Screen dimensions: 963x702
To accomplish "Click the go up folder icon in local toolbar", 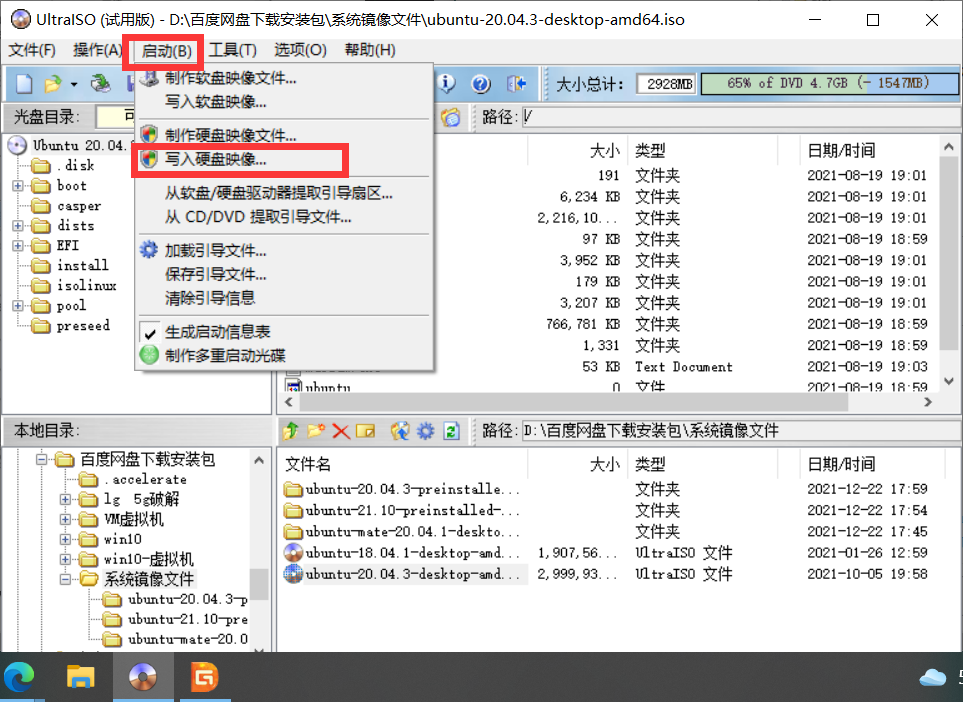I will (291, 431).
